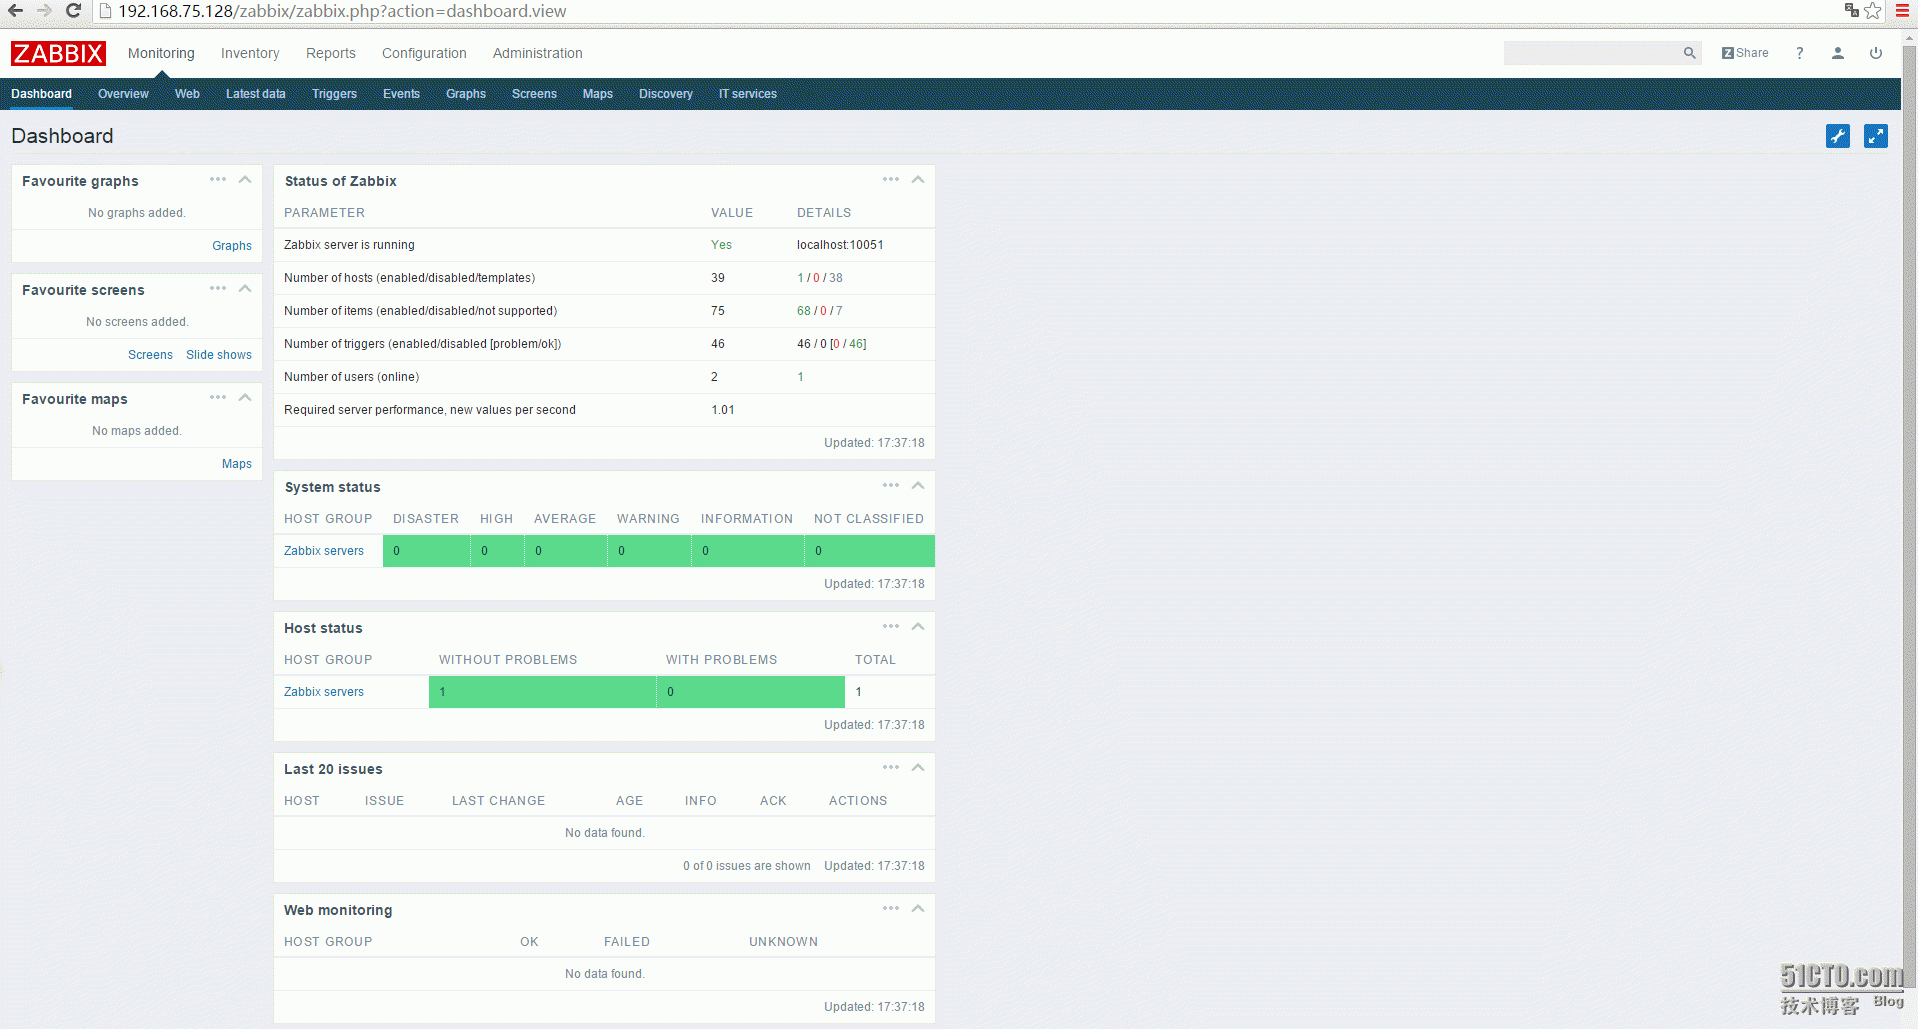Switch to the IT services tab
The width and height of the screenshot is (1918, 1029).
[748, 94]
